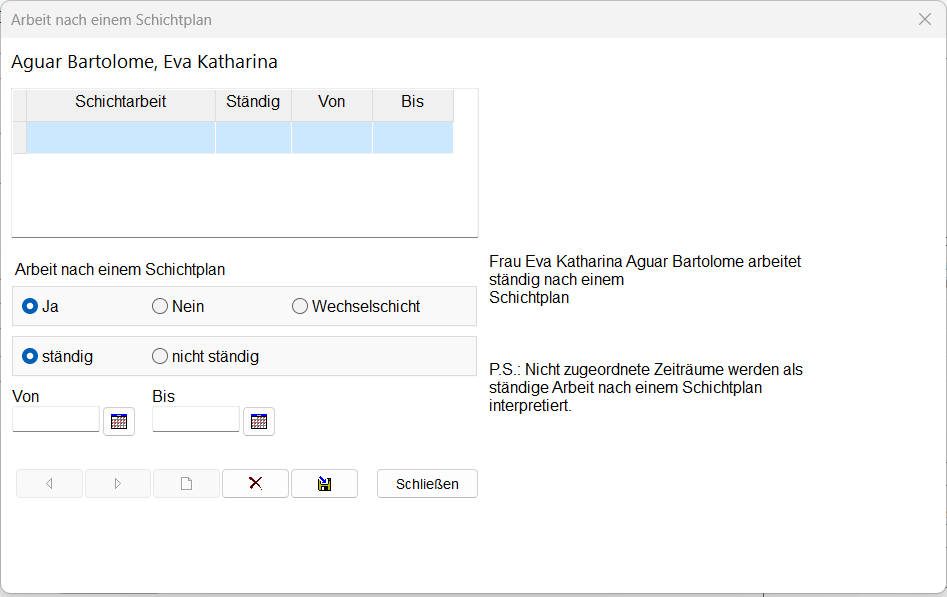The width and height of the screenshot is (947, 597).
Task: Click the 'Ständig' column header
Action: point(253,103)
